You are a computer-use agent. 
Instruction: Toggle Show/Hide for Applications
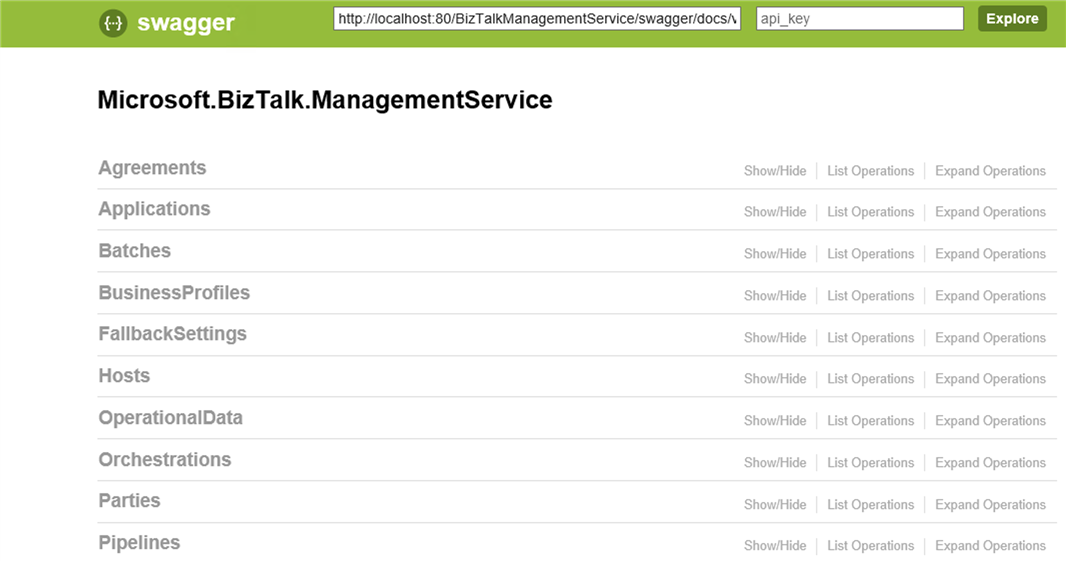(x=775, y=211)
